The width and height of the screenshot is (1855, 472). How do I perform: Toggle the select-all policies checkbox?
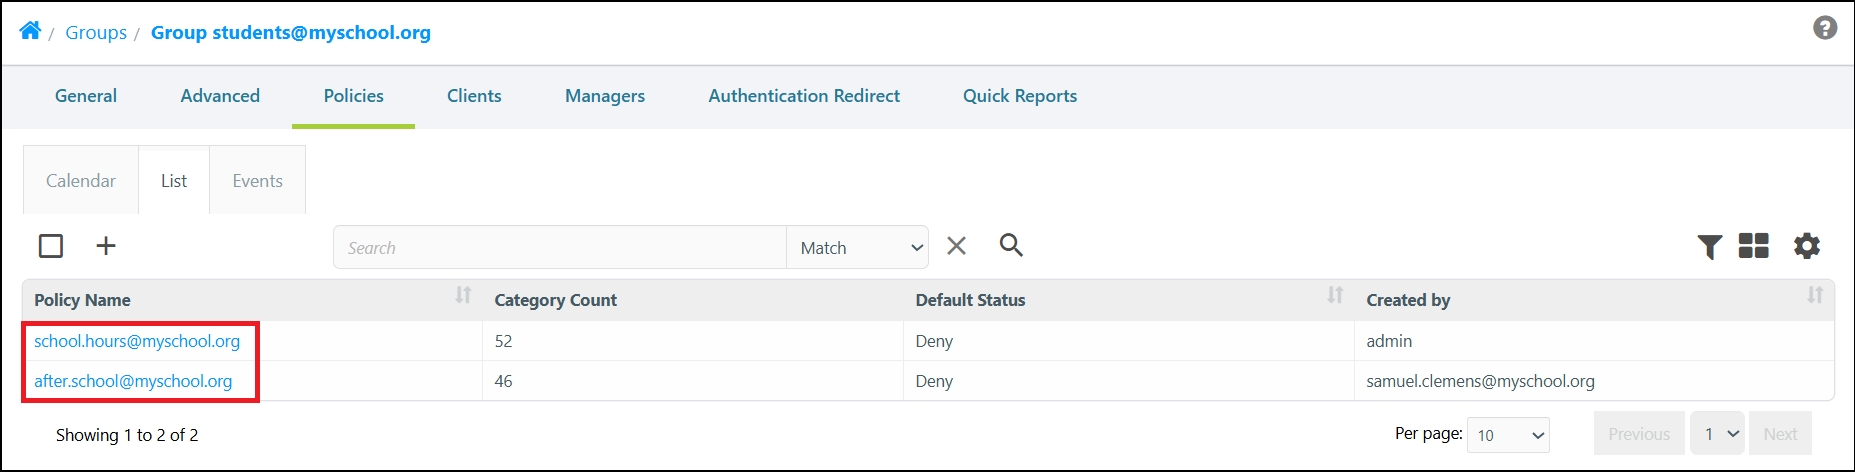click(x=51, y=246)
